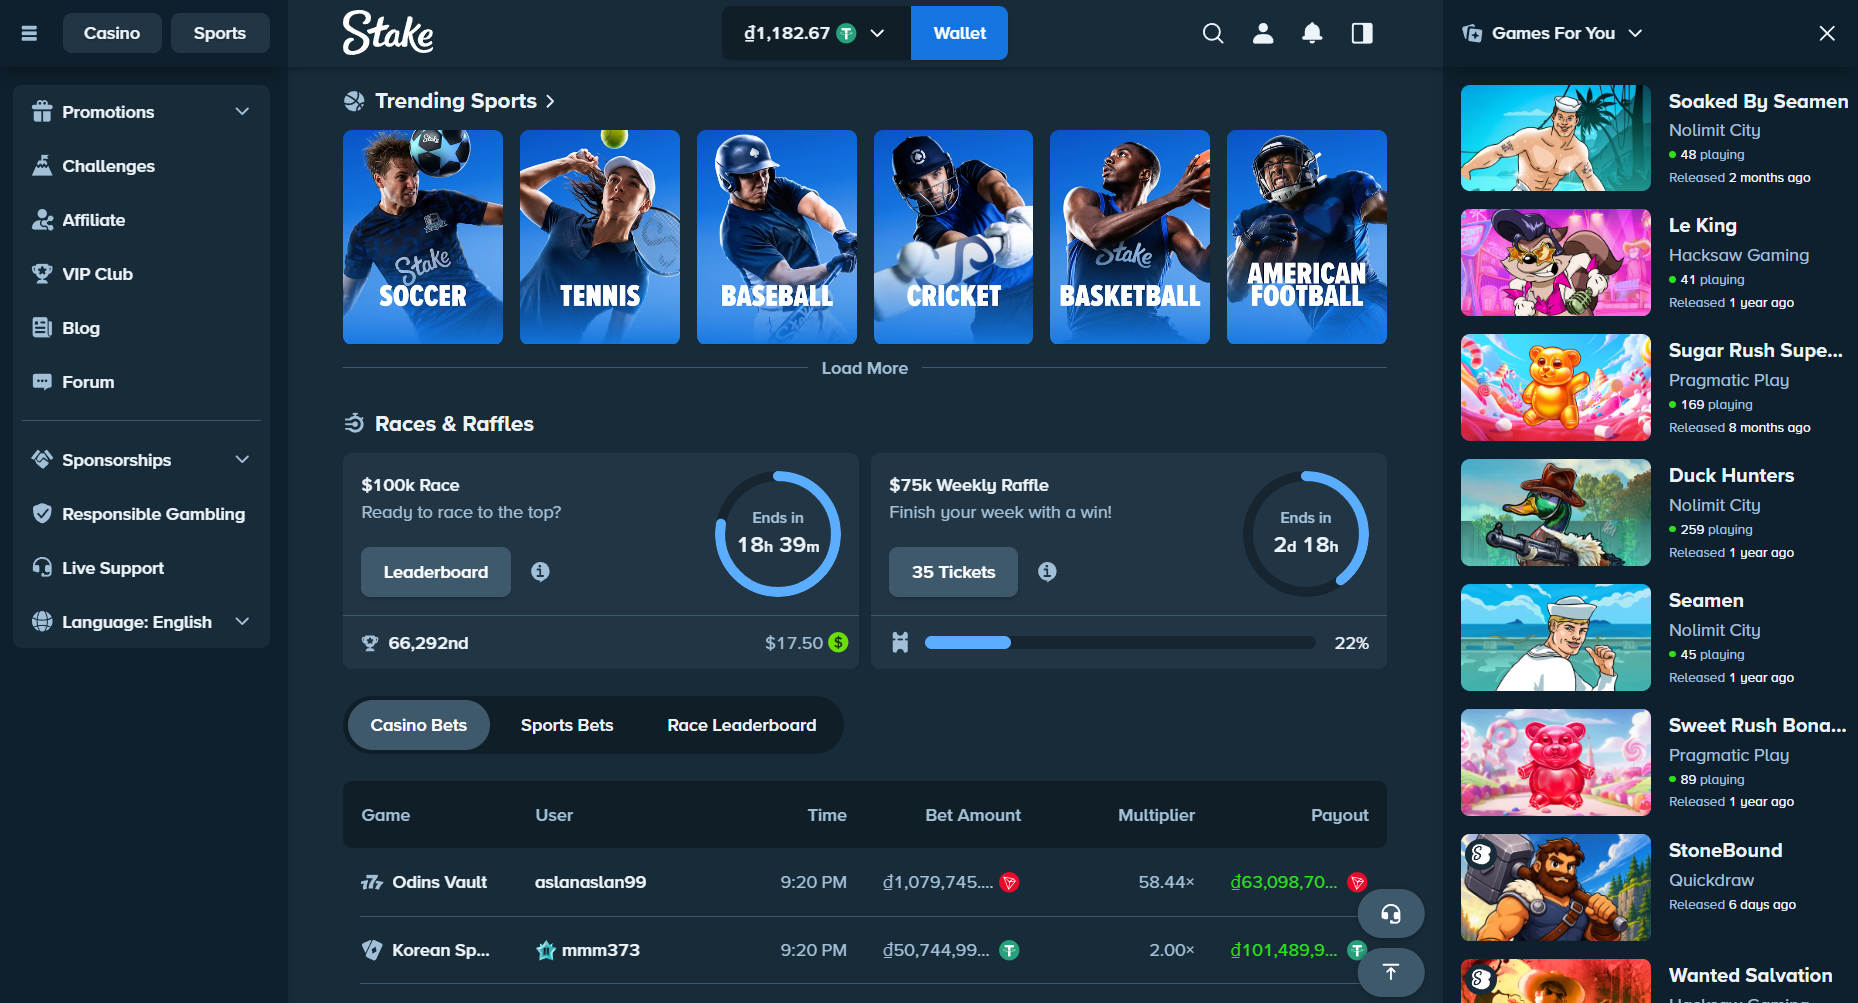Click the Trending Sports ball icon
This screenshot has width=1858, height=1003.
coord(354,101)
